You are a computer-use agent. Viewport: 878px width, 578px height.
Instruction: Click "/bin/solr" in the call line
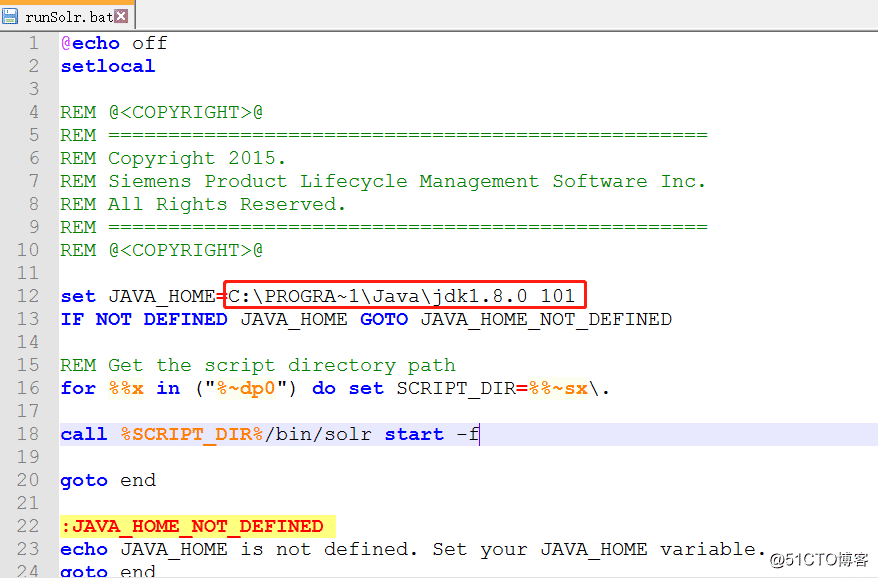318,434
